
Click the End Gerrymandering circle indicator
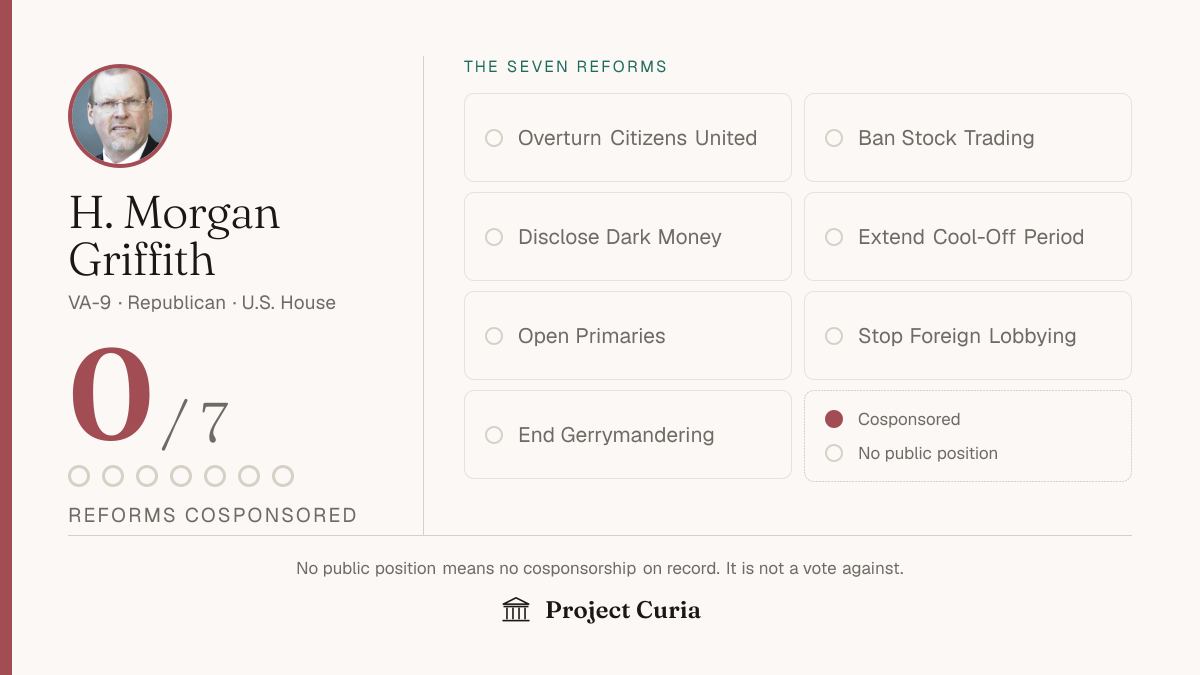pyautogui.click(x=494, y=435)
